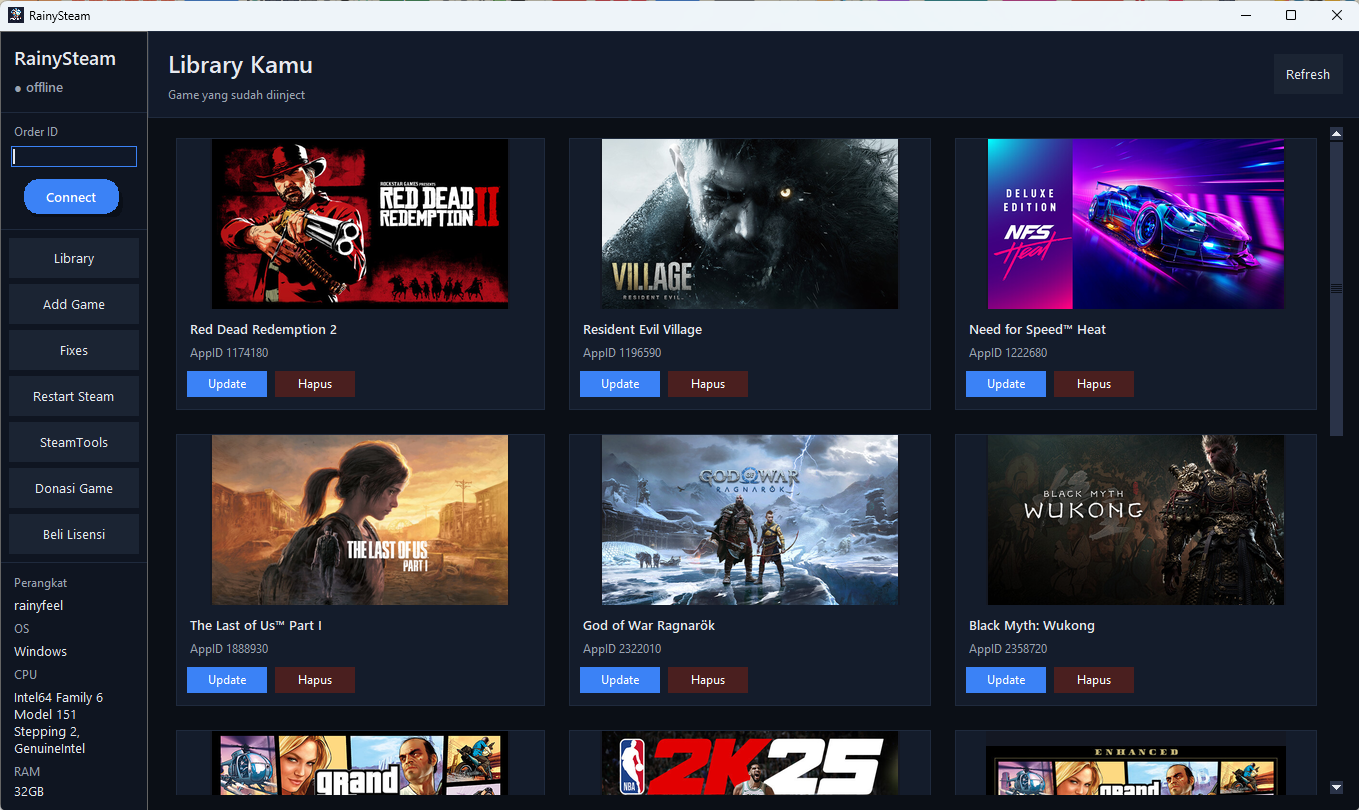Update God of War Ragnarök
The image size is (1359, 810).
point(620,680)
